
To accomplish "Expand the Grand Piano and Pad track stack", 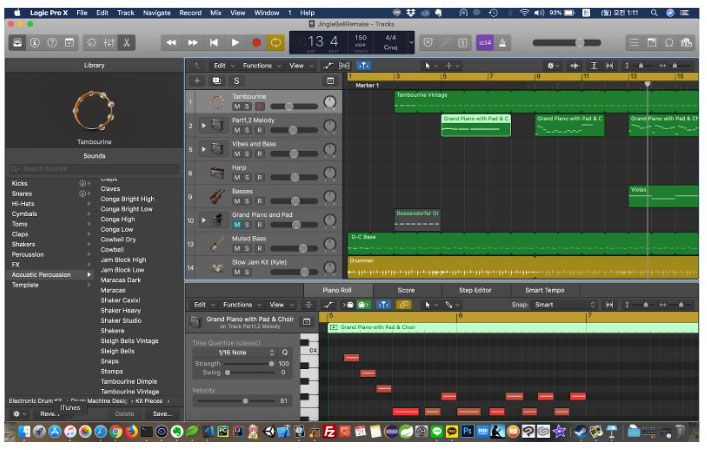I will 204,220.
